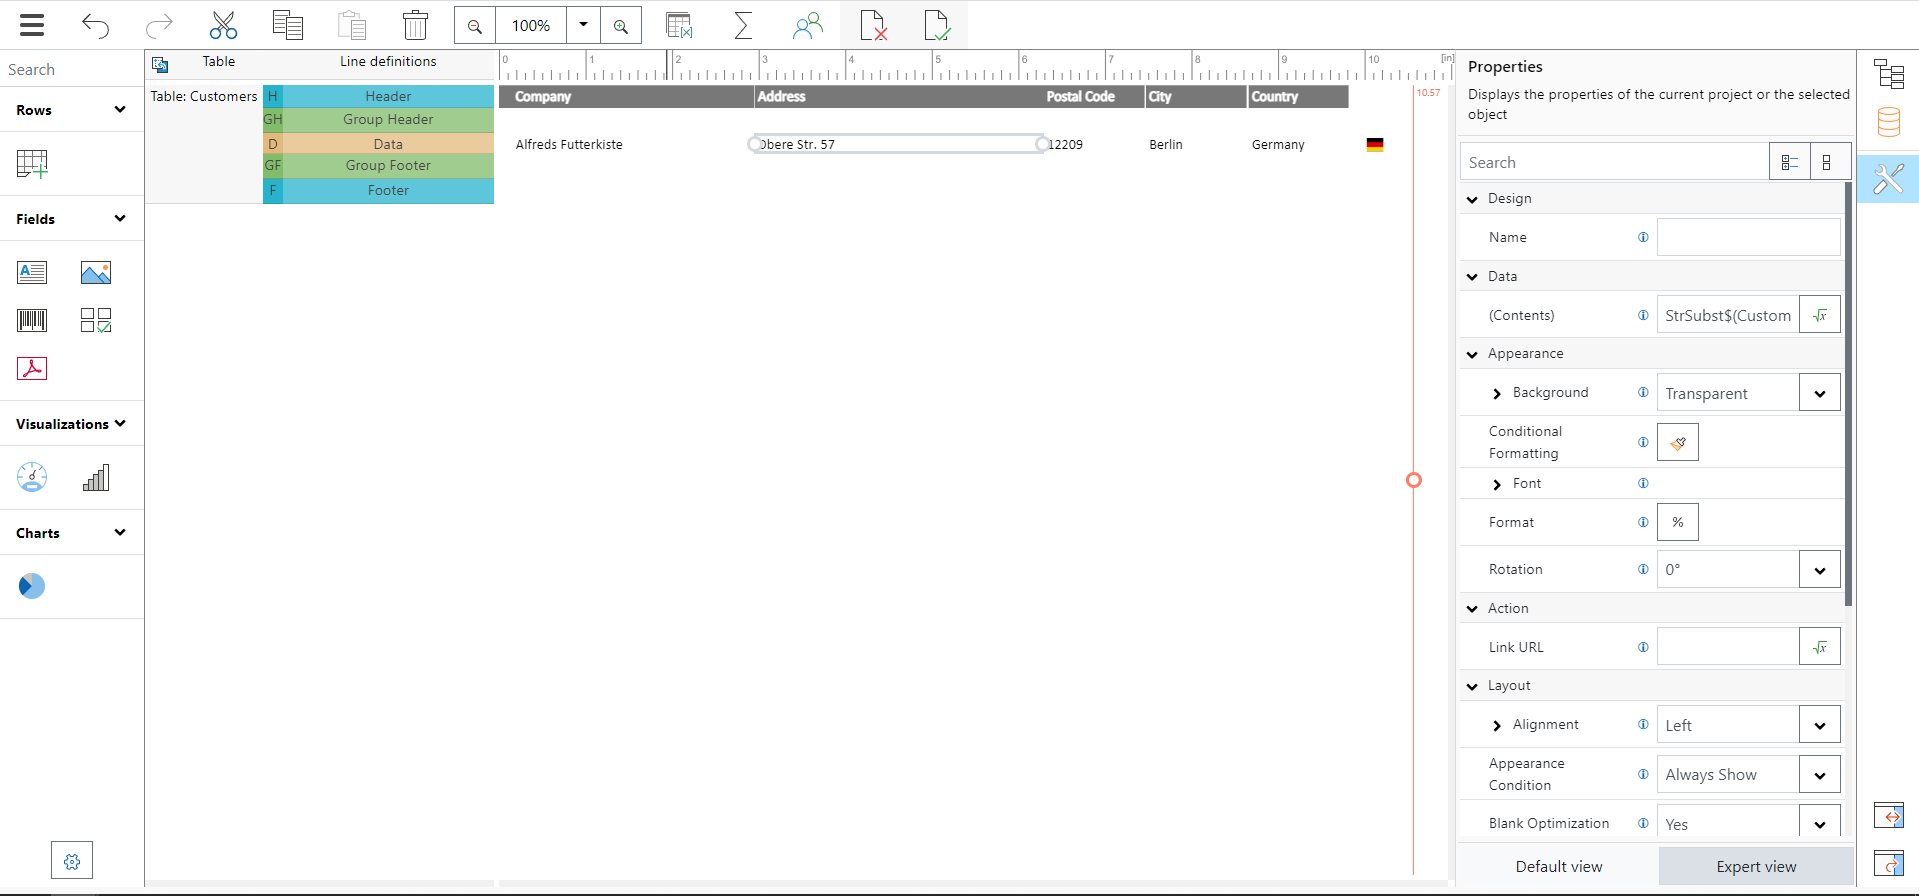
Task: Collapse the Appearance property group
Action: click(x=1472, y=354)
